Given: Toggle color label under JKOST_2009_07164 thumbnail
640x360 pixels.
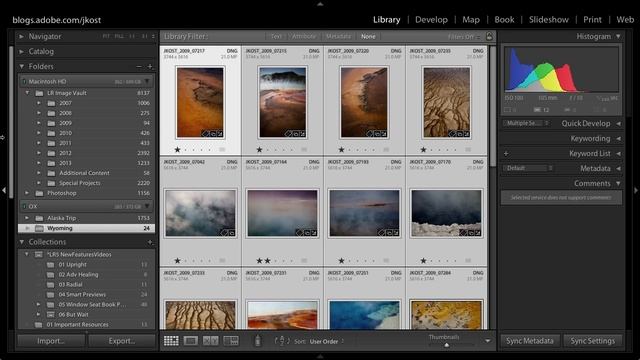Looking at the screenshot, I should [x=304, y=260].
